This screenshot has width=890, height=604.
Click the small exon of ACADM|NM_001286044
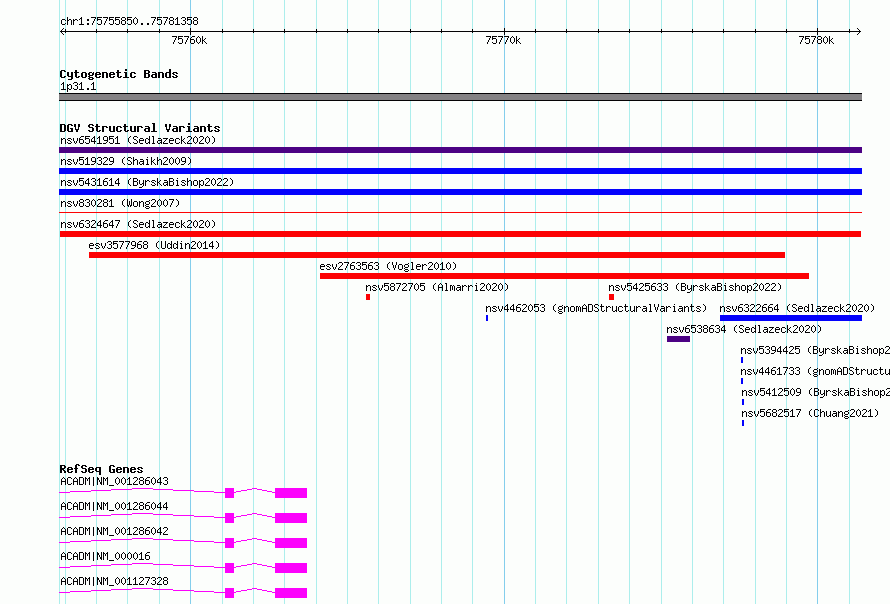229,518
